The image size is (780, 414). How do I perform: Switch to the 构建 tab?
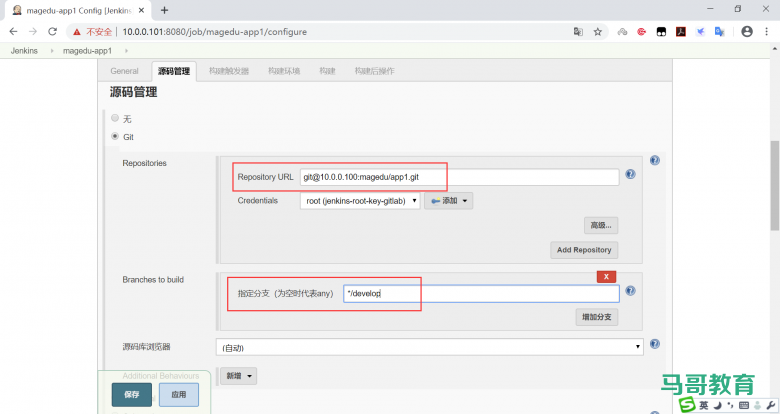pos(327,71)
